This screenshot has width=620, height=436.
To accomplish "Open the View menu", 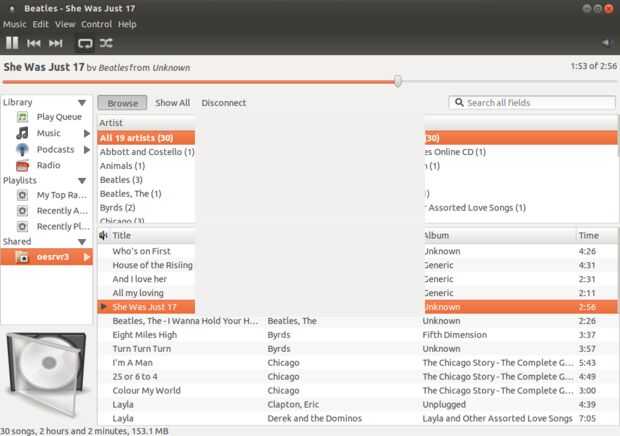I will pyautogui.click(x=65, y=25).
